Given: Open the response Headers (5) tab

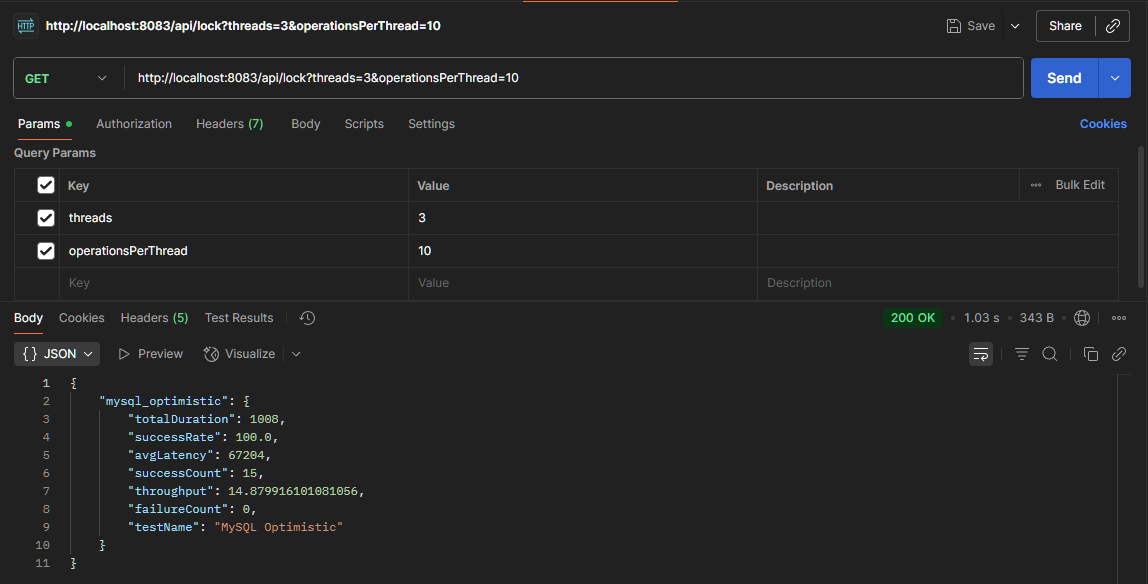Looking at the screenshot, I should point(154,318).
